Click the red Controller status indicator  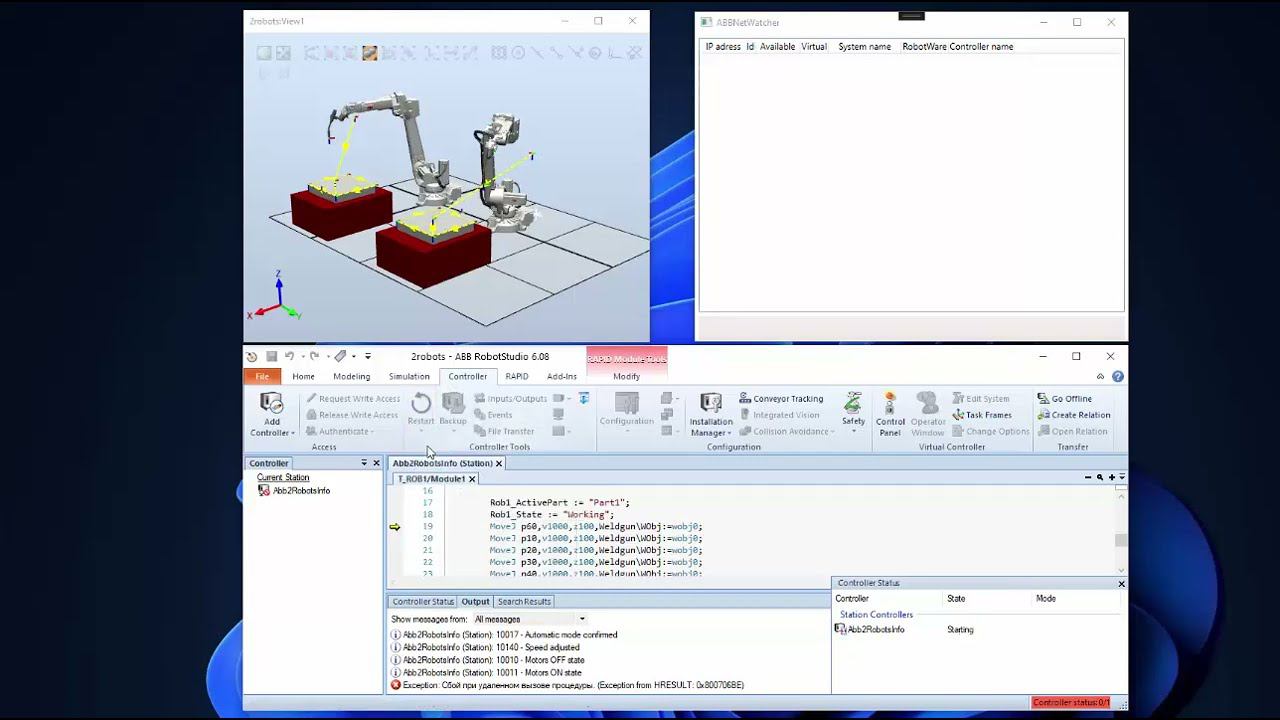coord(1071,703)
